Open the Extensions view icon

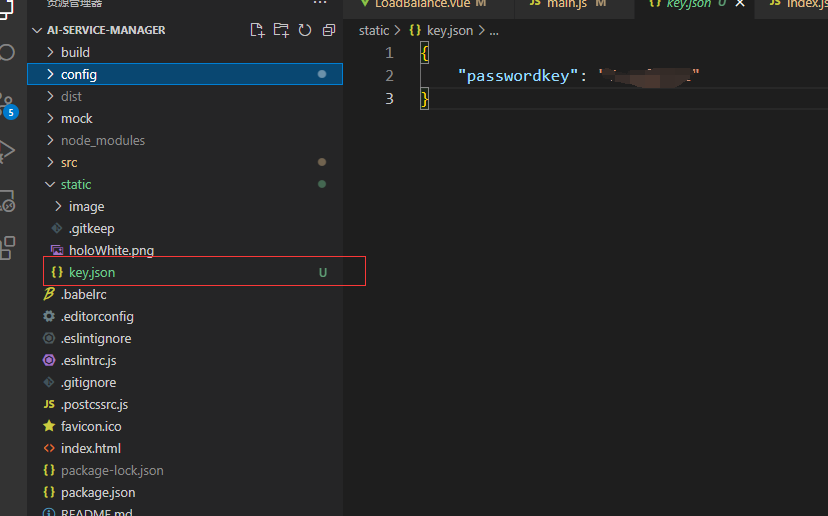click(7, 248)
